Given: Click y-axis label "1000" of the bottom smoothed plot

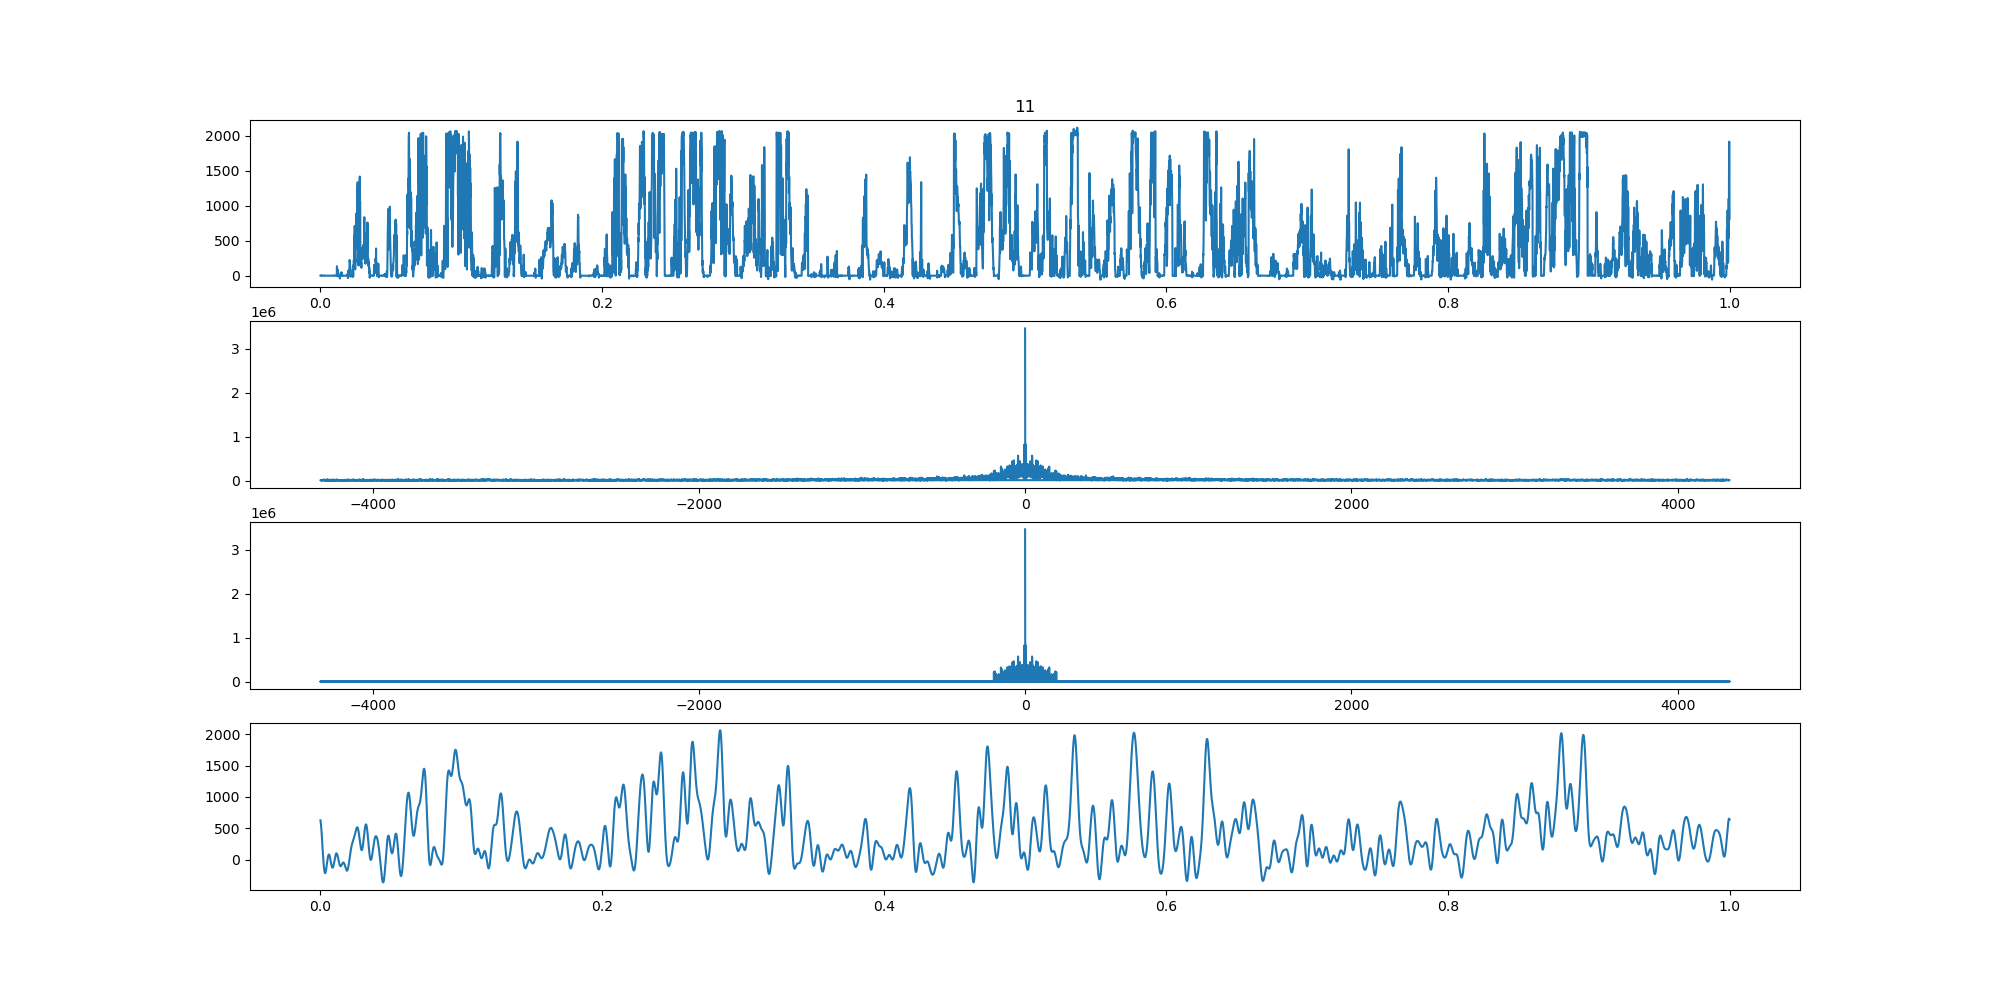Looking at the screenshot, I should click(x=222, y=797).
